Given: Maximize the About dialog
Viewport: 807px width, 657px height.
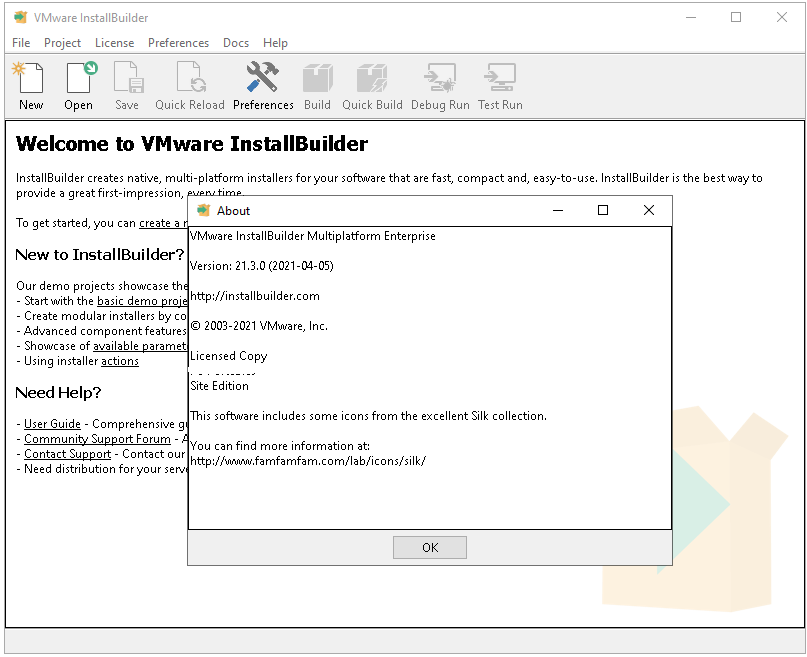Looking at the screenshot, I should click(603, 210).
